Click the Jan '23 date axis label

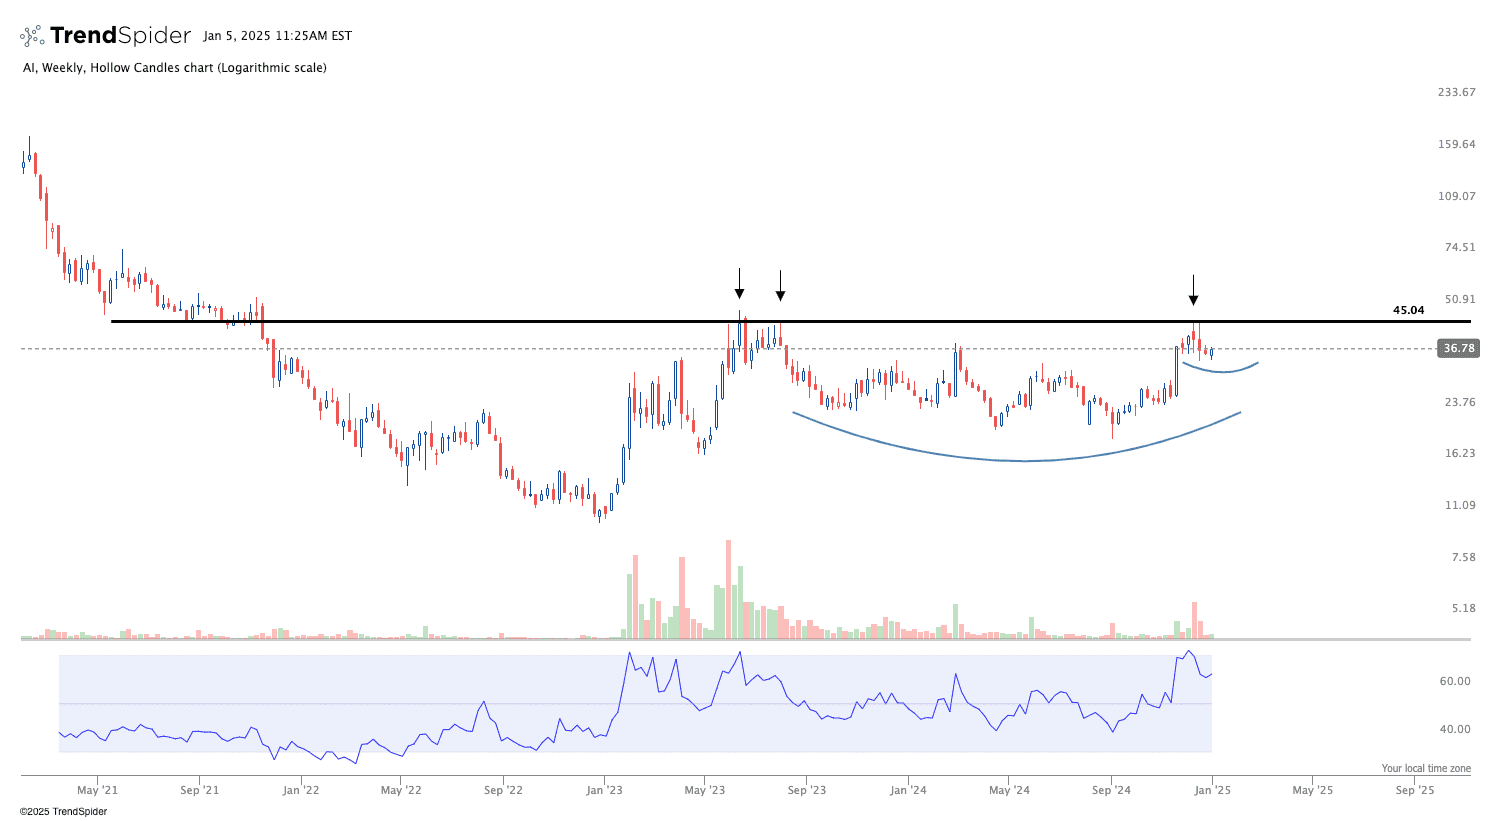[604, 790]
